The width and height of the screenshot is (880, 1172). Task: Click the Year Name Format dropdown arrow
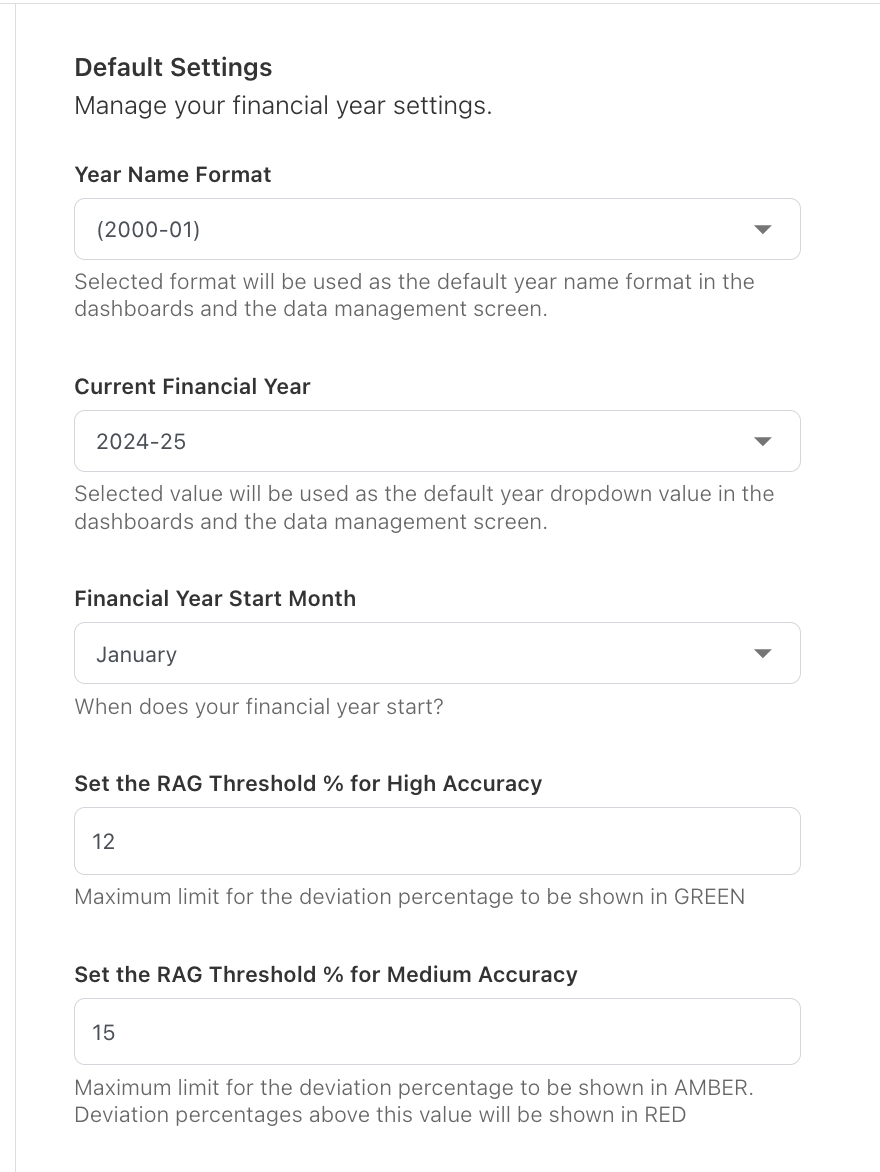762,230
